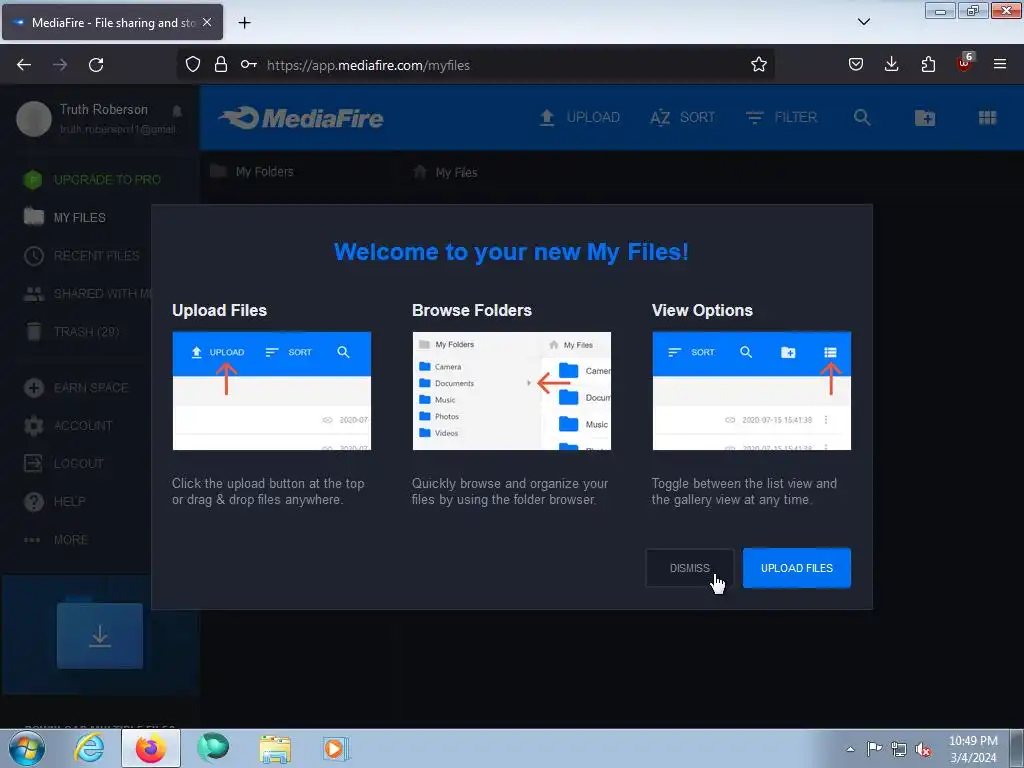Open a new browser tab

tap(244, 23)
